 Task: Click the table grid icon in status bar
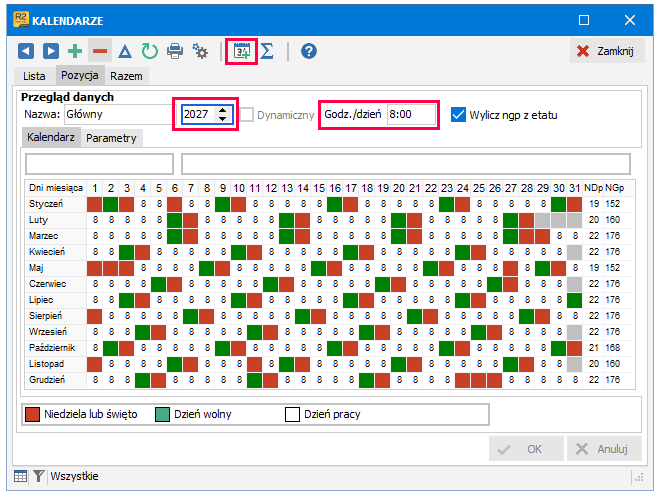20,476
